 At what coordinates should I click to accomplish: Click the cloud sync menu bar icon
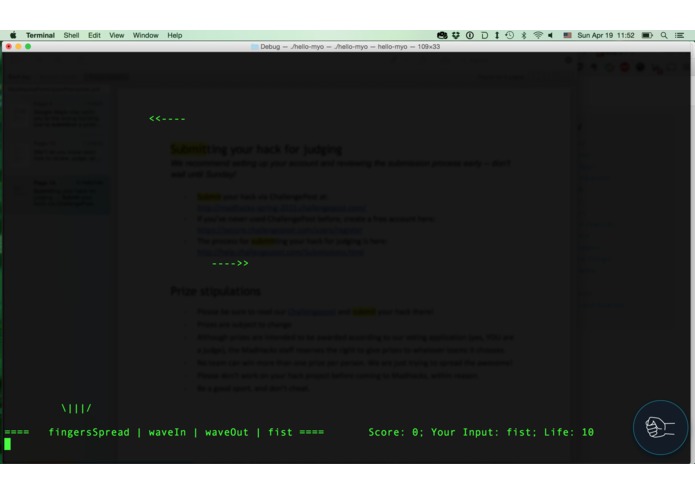pyautogui.click(x=442, y=35)
